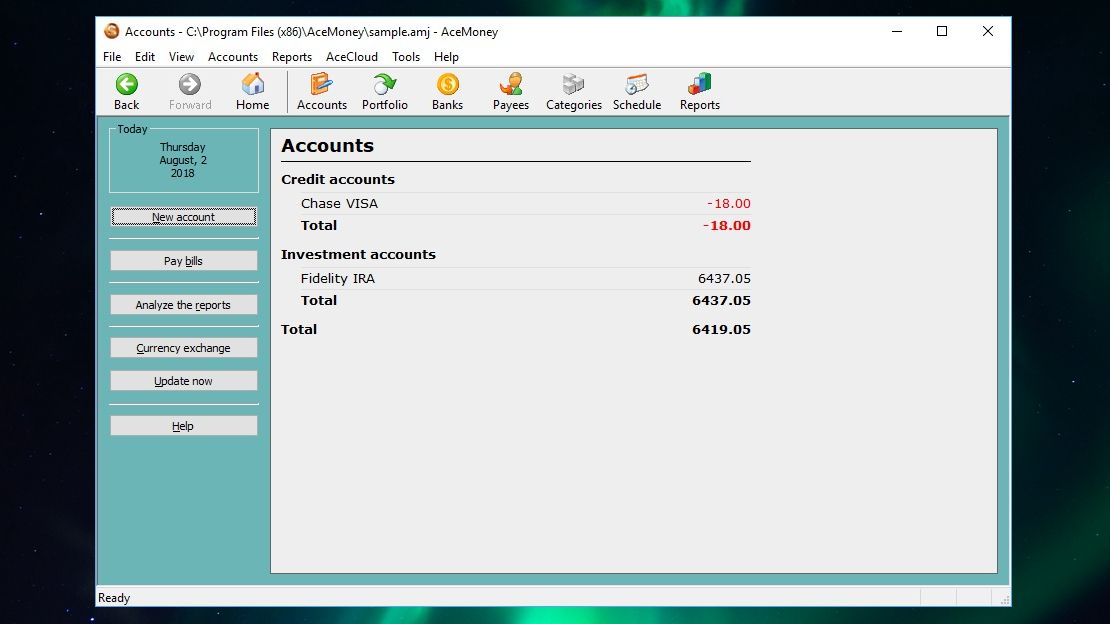
Task: Maximize the AceMoney window
Action: pos(942,31)
